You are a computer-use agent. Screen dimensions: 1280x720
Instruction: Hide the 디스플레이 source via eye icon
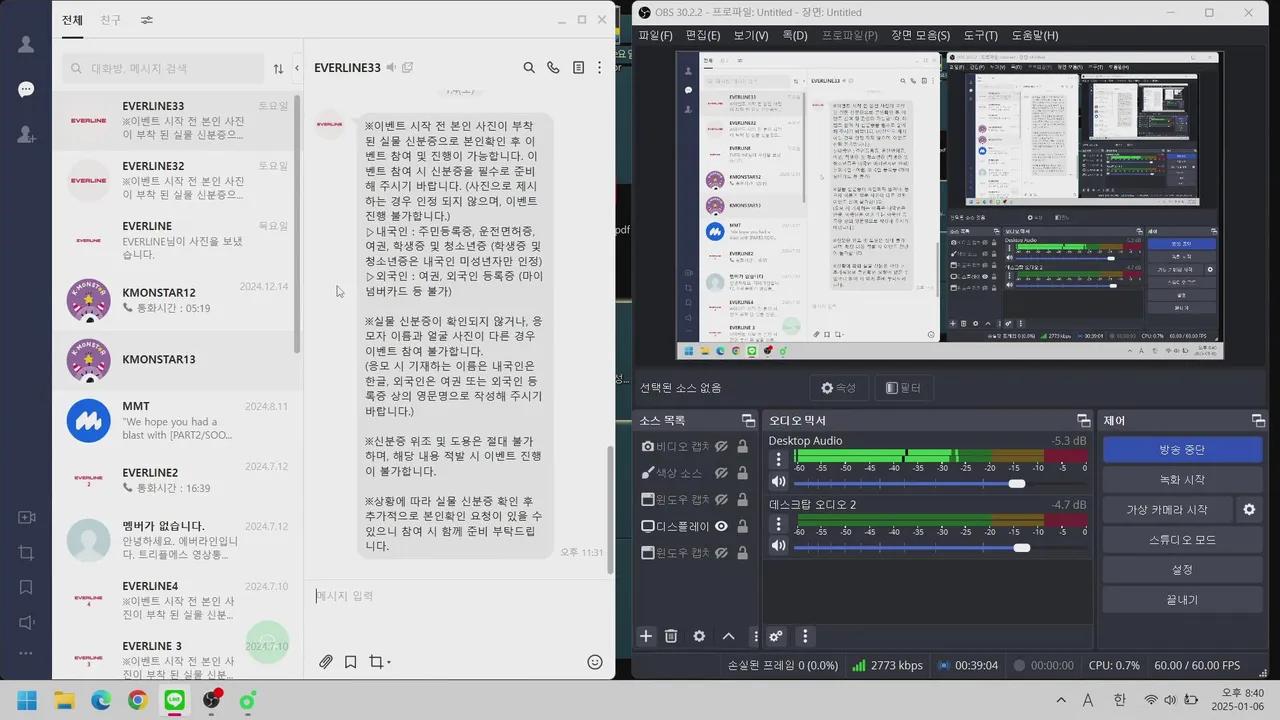click(721, 526)
